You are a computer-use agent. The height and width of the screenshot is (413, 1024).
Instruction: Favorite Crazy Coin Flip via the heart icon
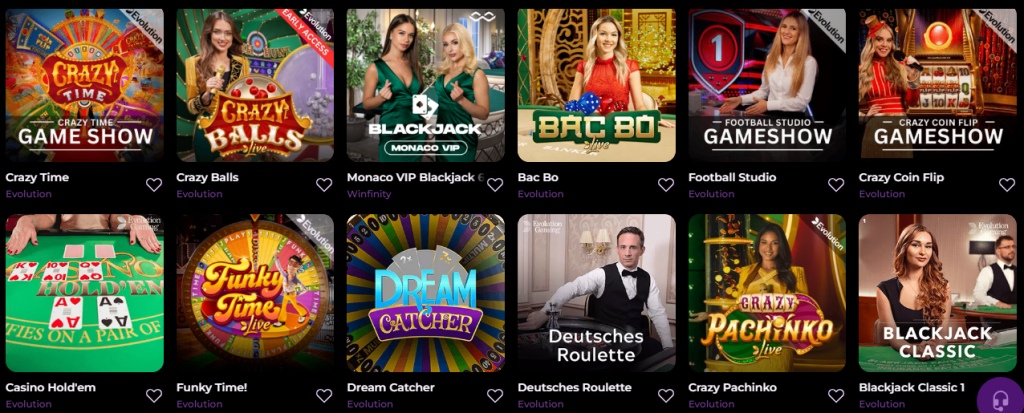1007,185
